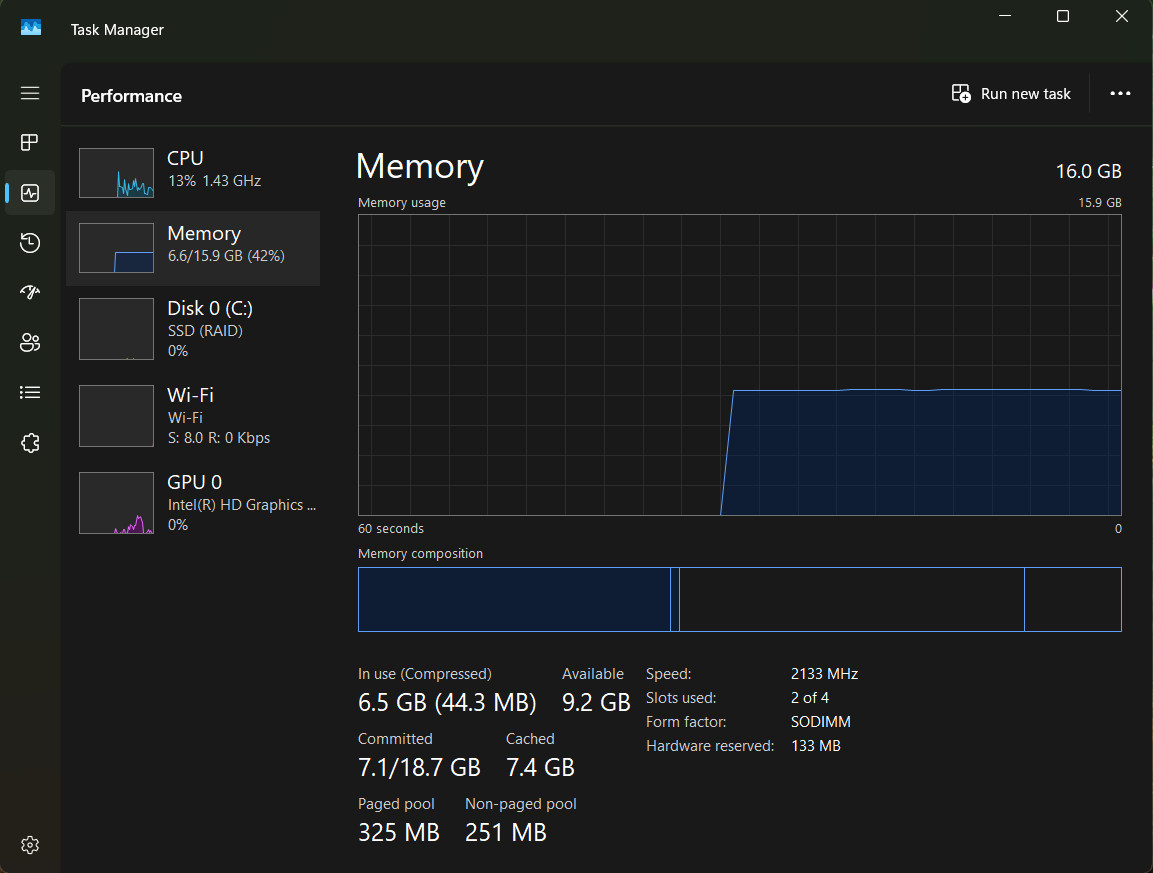Click the GPU 0 mini graph thumbnail
Image resolution: width=1153 pixels, height=873 pixels.
[116, 503]
